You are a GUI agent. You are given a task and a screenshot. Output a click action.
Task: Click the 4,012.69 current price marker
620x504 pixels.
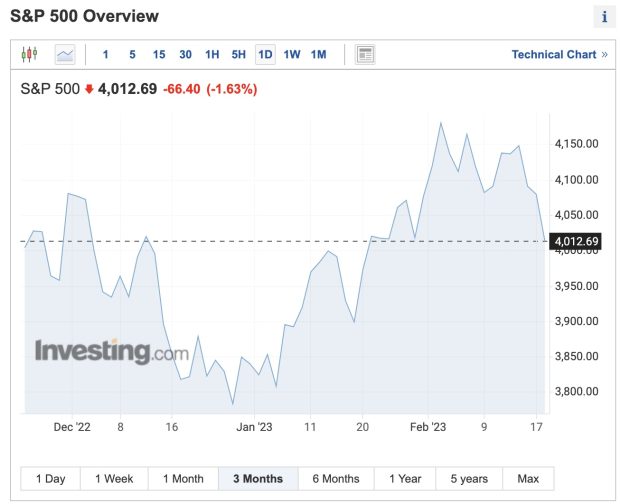[x=576, y=241]
